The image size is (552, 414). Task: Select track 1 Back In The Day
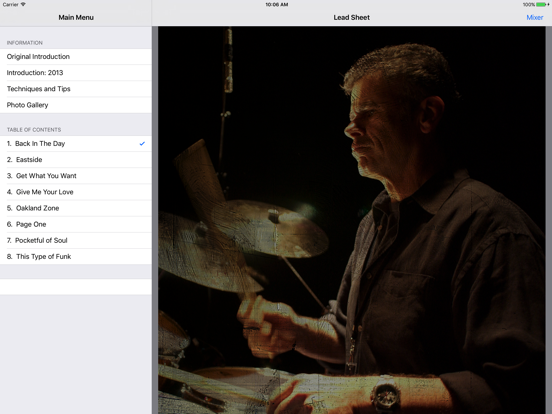tap(76, 144)
